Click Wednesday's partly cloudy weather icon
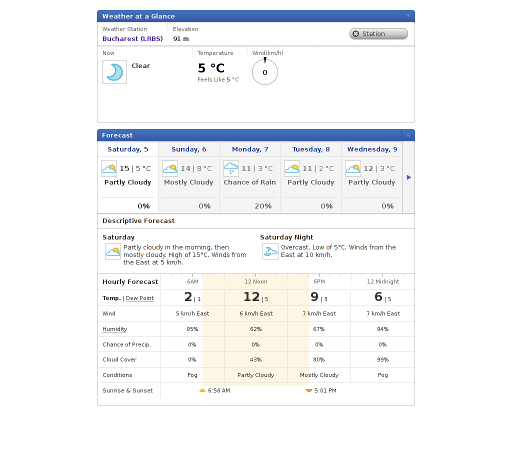Image resolution: width=512 pixels, height=467 pixels. pos(353,168)
